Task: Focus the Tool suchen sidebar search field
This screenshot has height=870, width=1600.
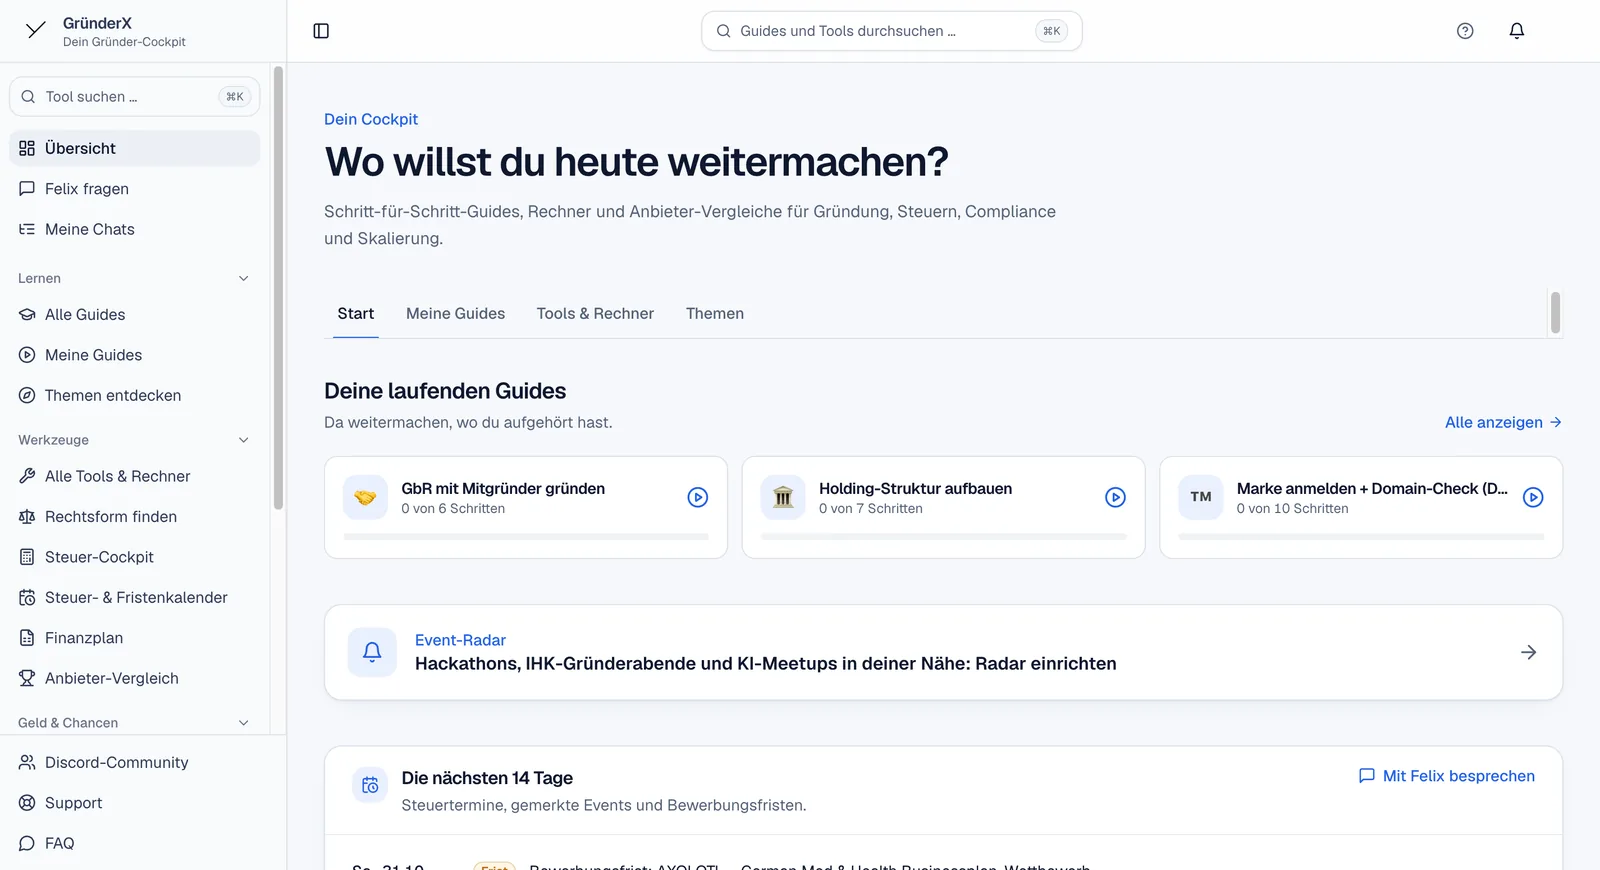Action: [135, 97]
